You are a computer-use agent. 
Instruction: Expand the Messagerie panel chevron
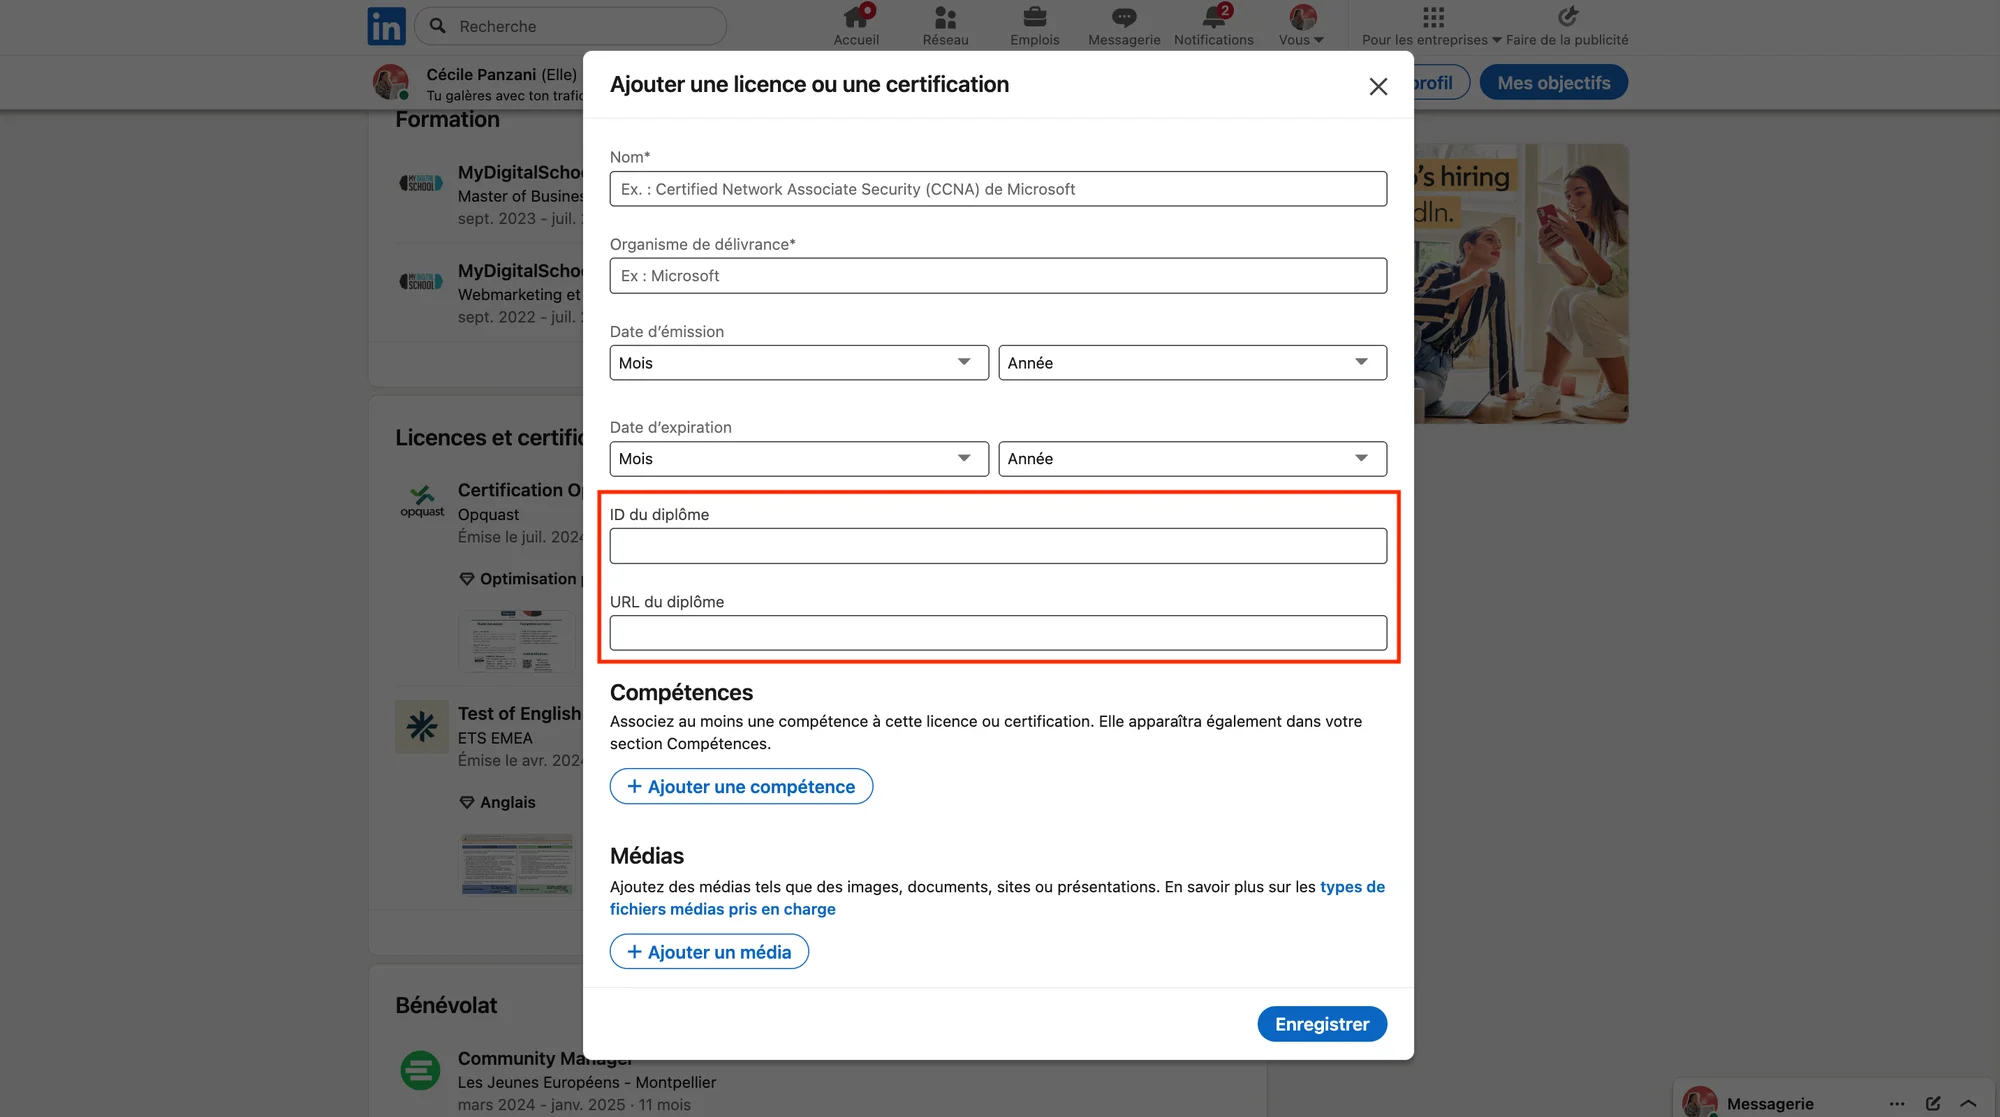pyautogui.click(x=1968, y=1104)
